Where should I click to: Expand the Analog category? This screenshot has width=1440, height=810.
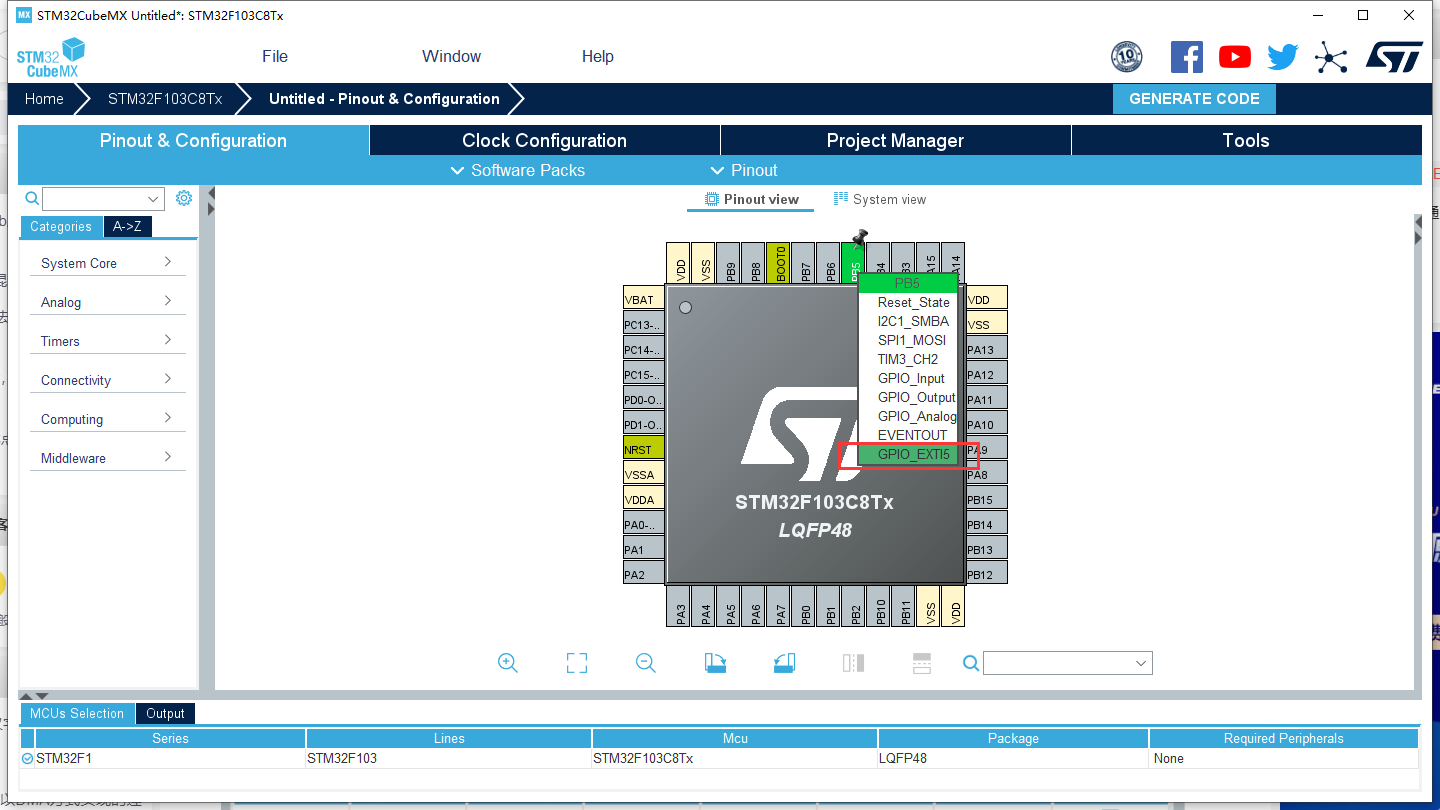tap(107, 302)
